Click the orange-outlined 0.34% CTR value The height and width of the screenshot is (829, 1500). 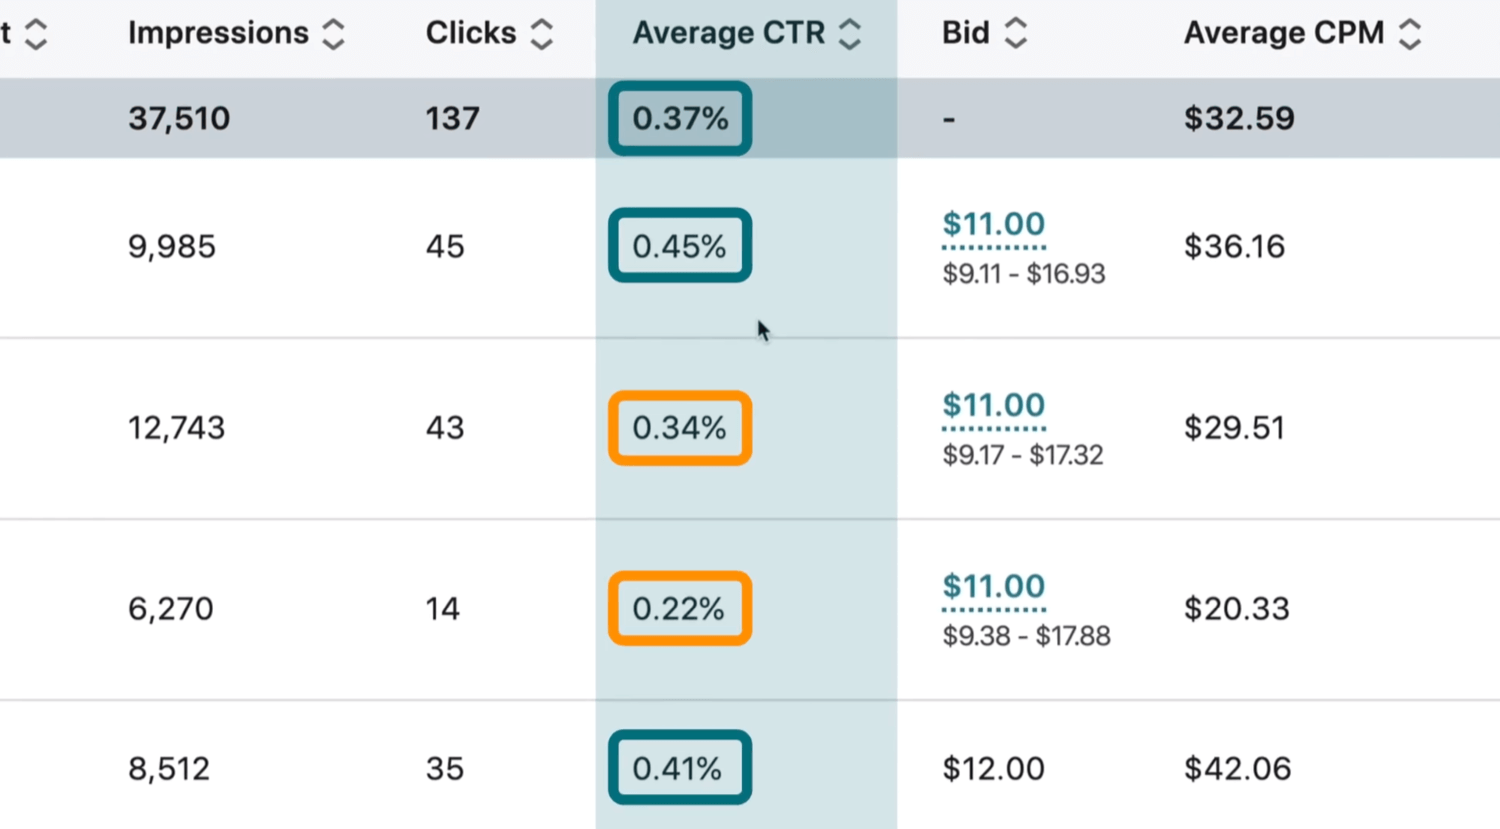tap(680, 428)
